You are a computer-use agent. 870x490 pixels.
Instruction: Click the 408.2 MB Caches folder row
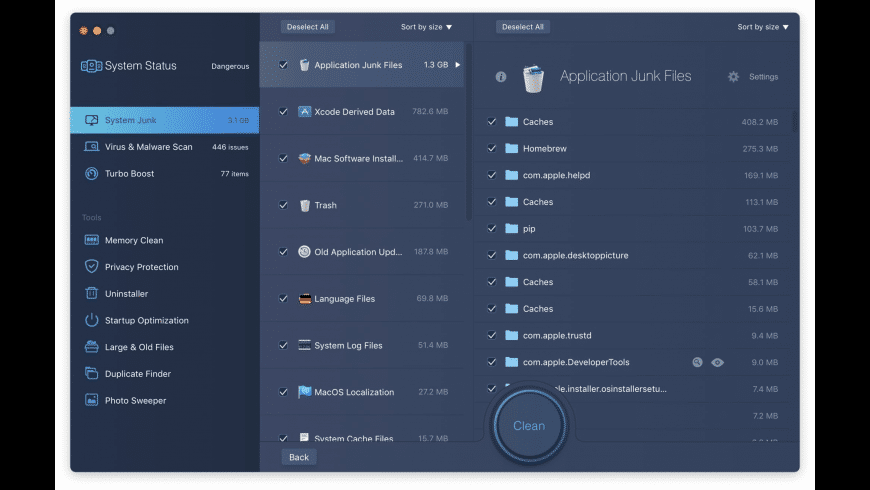(x=633, y=122)
